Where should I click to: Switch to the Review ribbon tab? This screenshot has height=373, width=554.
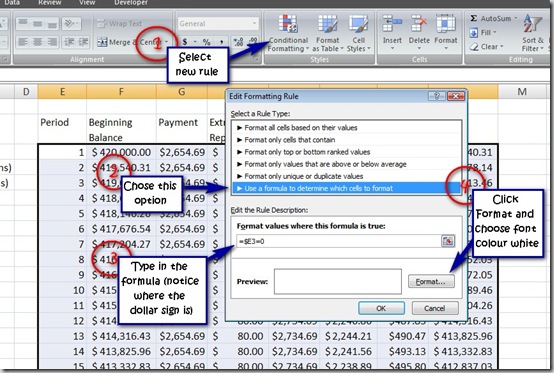[50, 3]
